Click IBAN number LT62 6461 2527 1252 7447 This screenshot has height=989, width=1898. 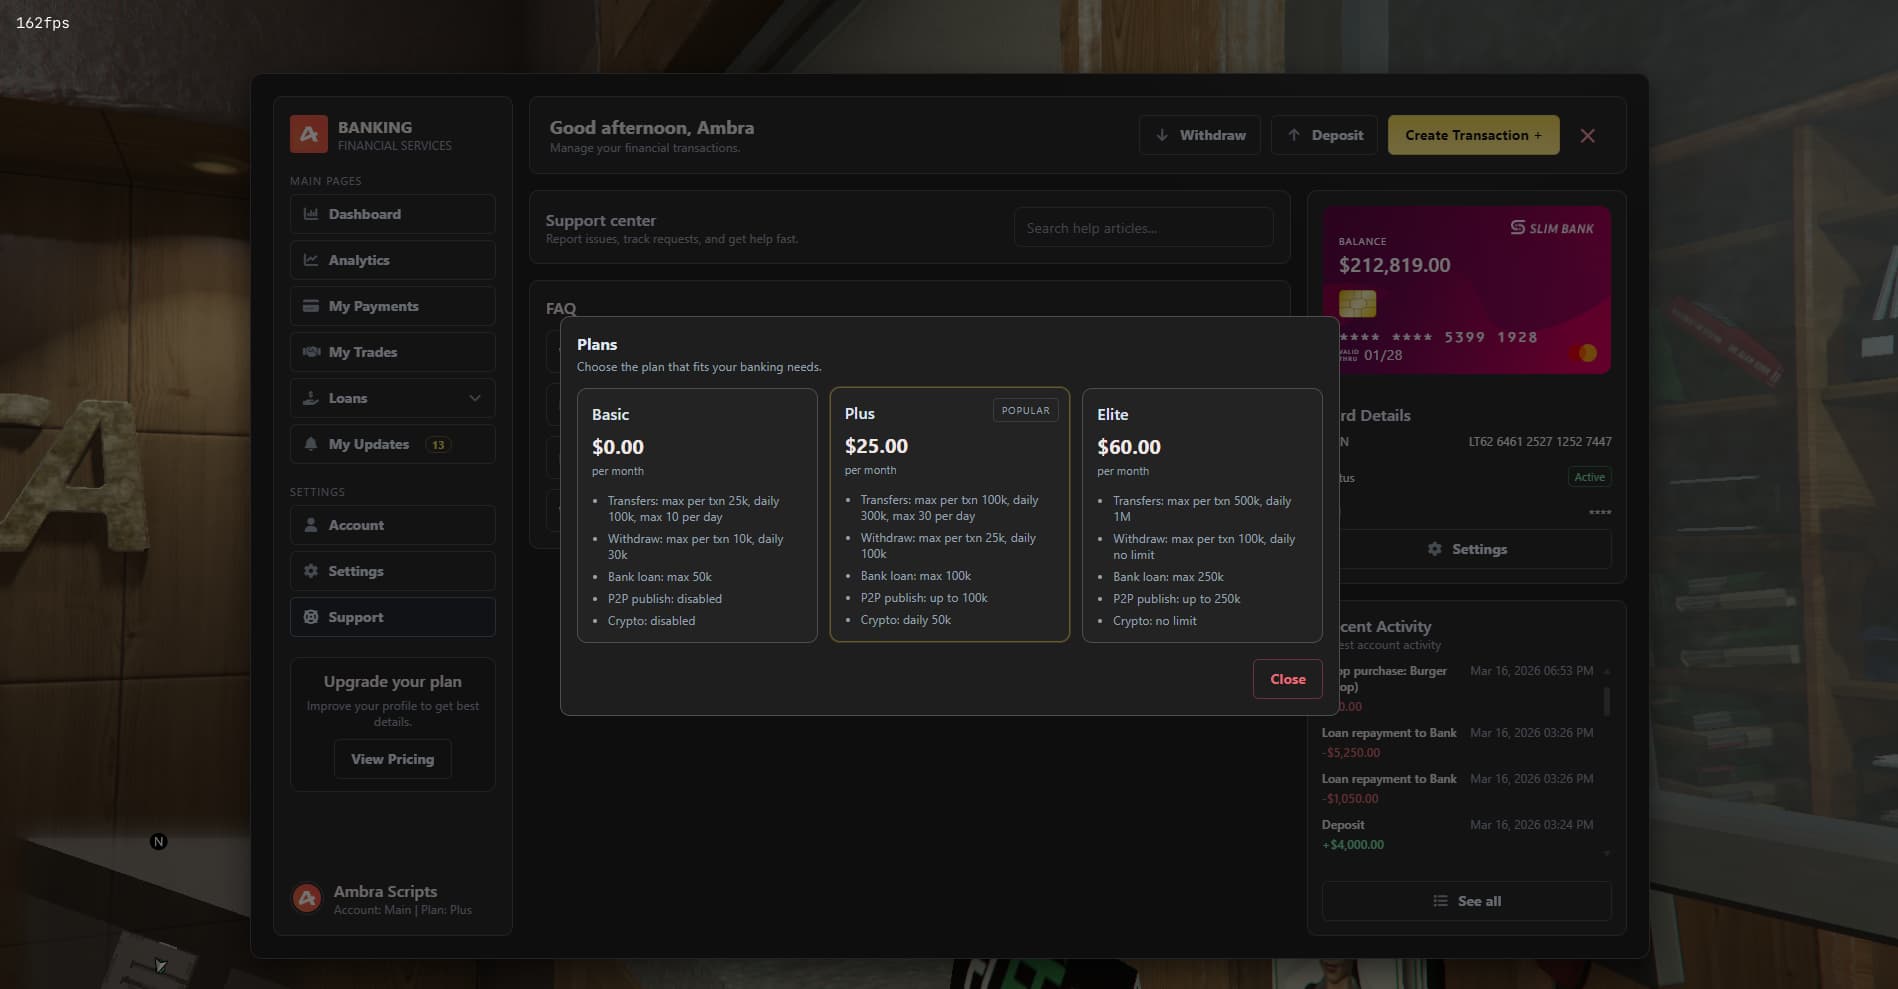tap(1540, 441)
